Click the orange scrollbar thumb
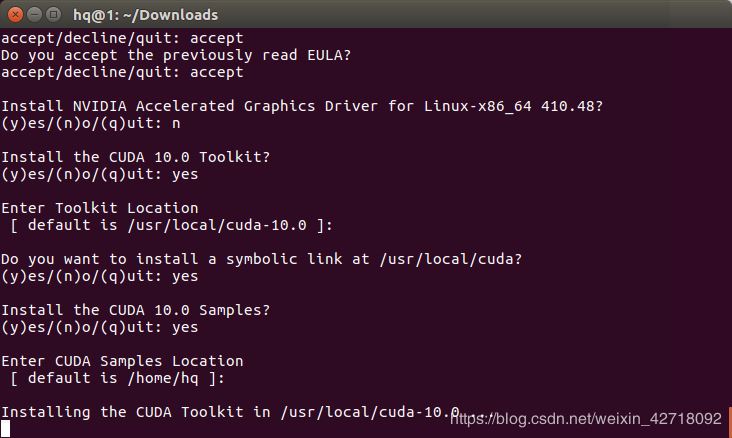 [728, 420]
